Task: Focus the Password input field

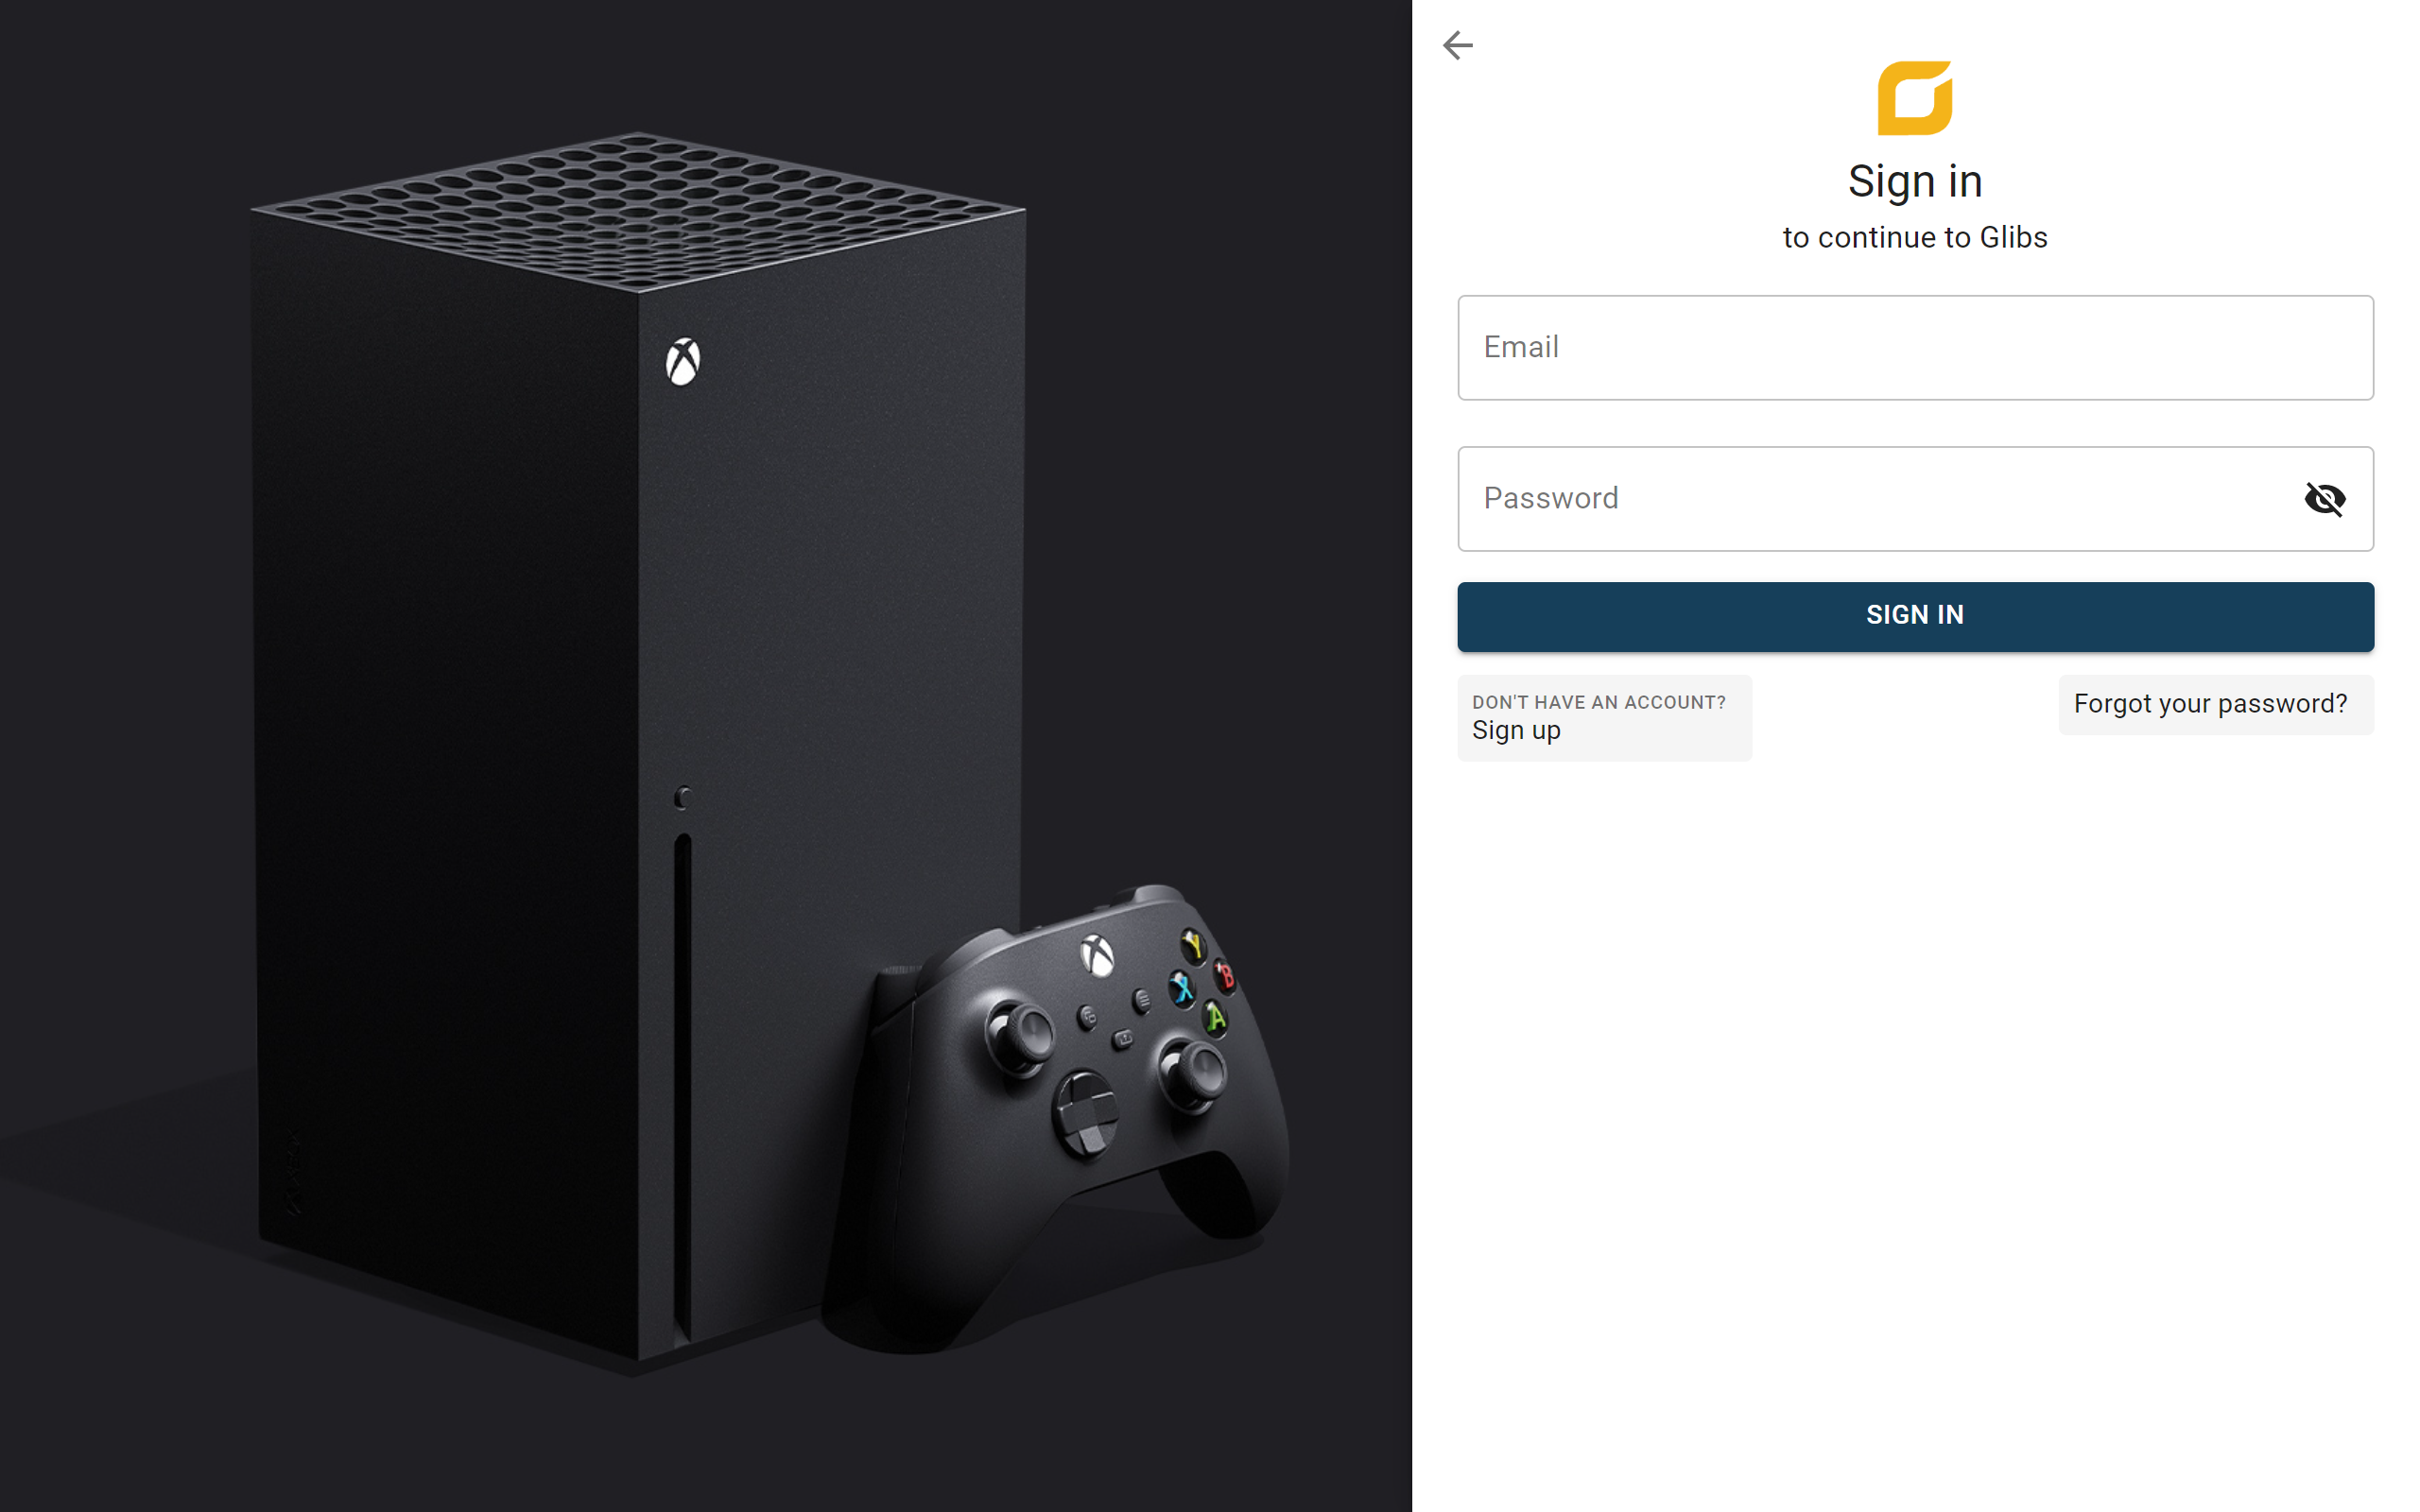Action: tap(1915, 498)
